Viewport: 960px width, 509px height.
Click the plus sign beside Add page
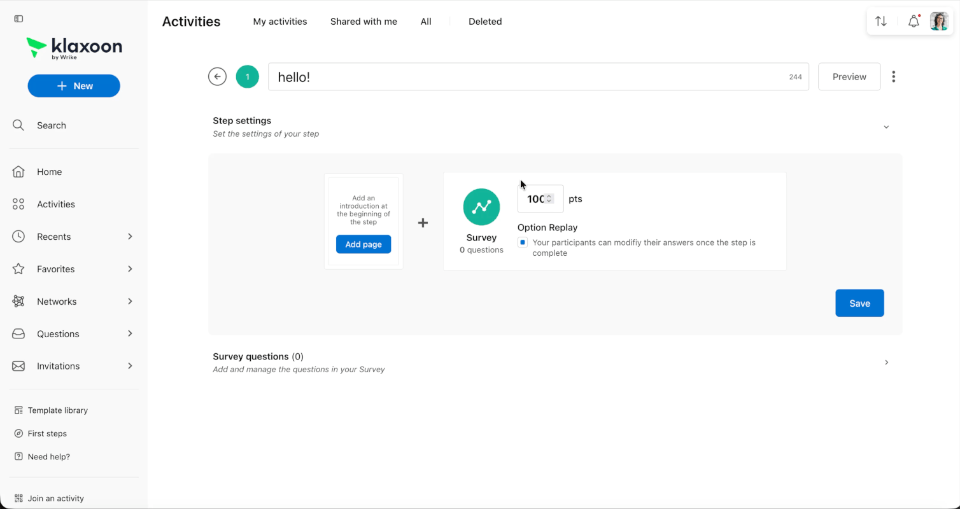tap(423, 223)
